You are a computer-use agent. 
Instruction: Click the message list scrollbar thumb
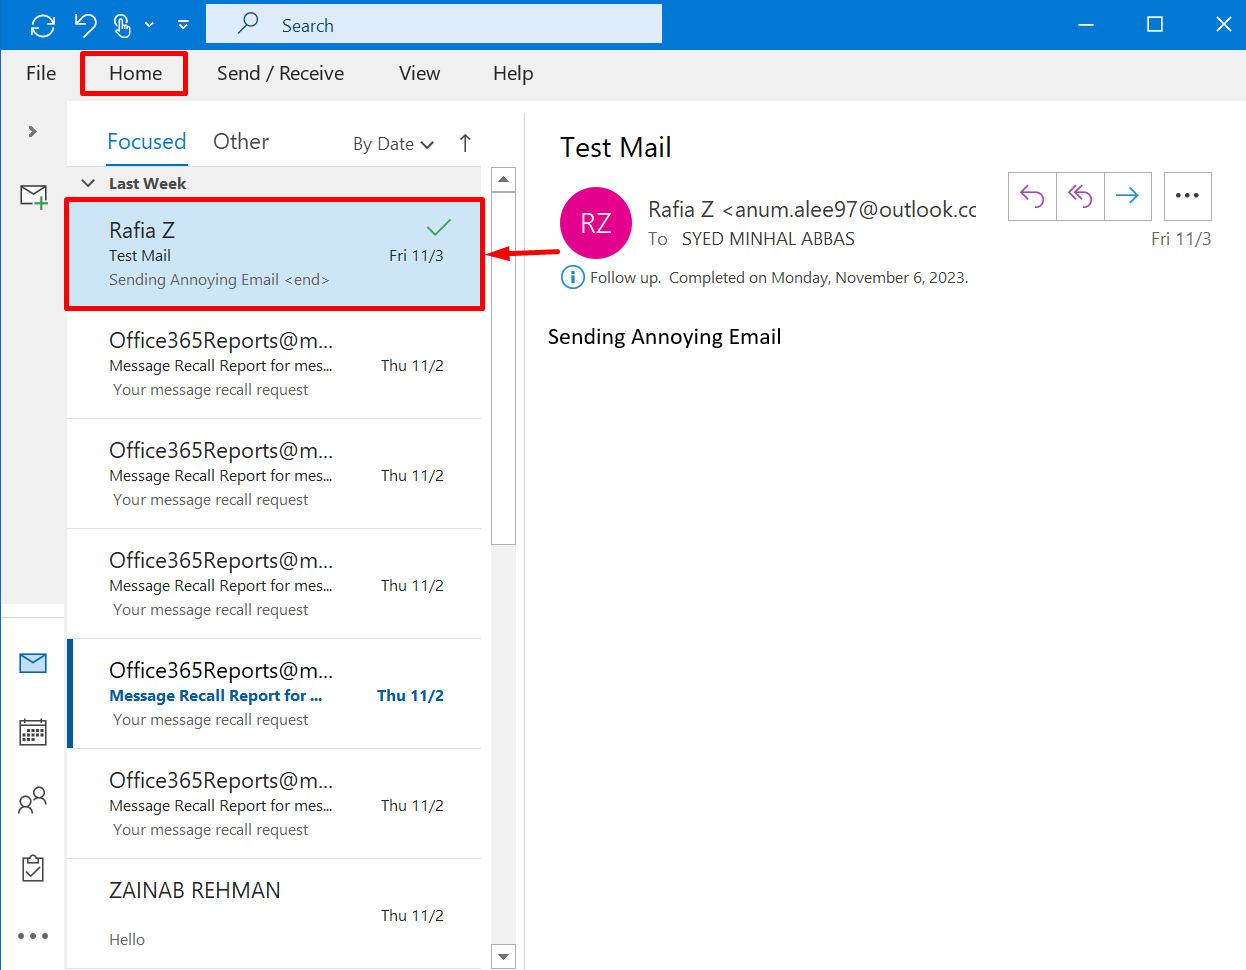(x=504, y=368)
